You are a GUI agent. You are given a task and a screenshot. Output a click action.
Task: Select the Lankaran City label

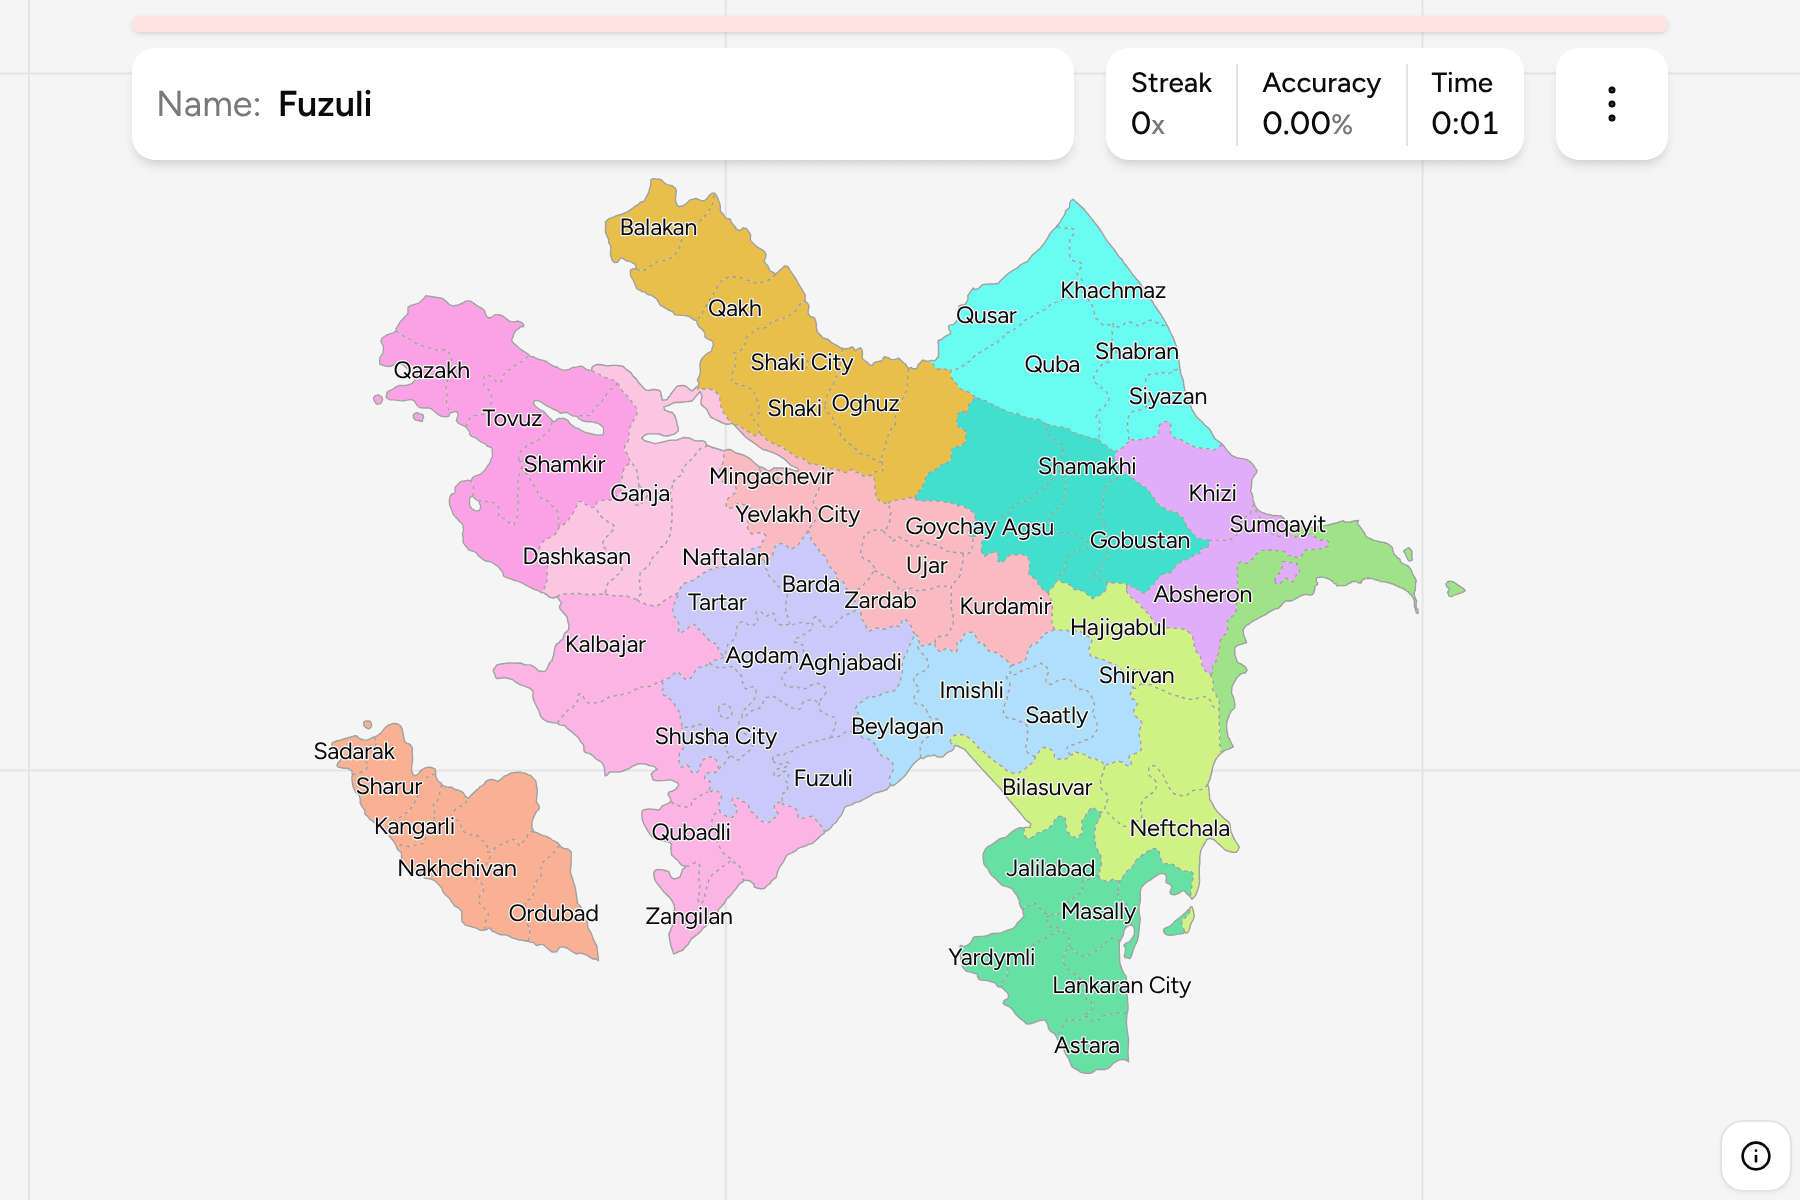(1121, 986)
